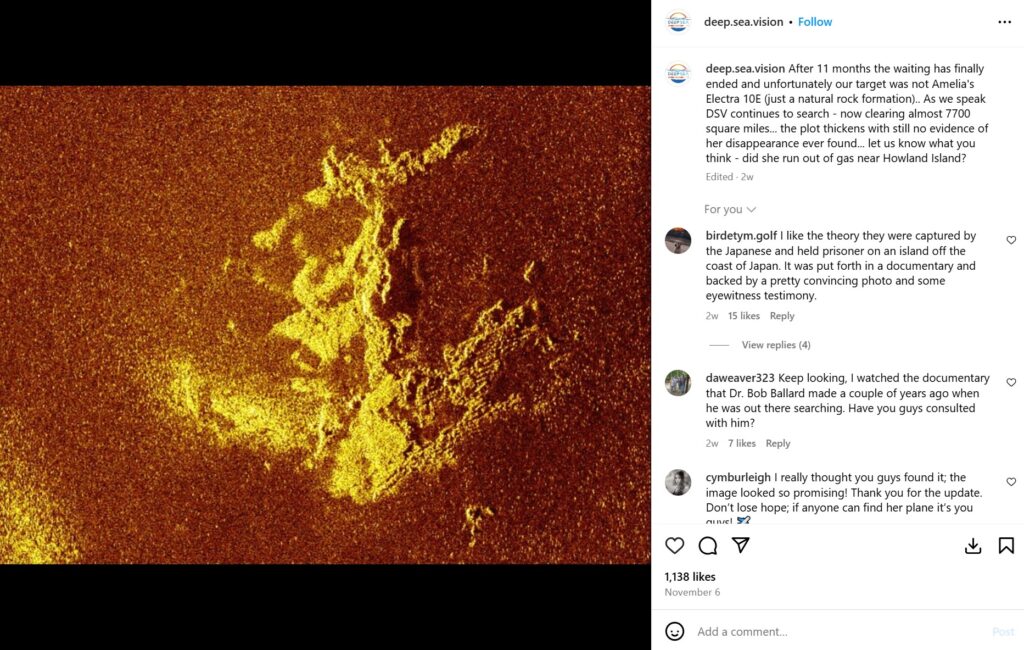Follow the deep.sea.vision account
This screenshot has height=650, width=1024.
click(x=815, y=22)
